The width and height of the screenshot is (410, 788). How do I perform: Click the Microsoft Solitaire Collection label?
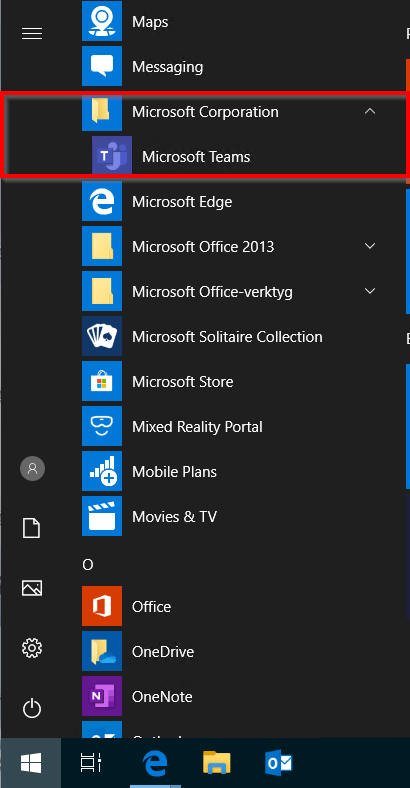click(227, 337)
